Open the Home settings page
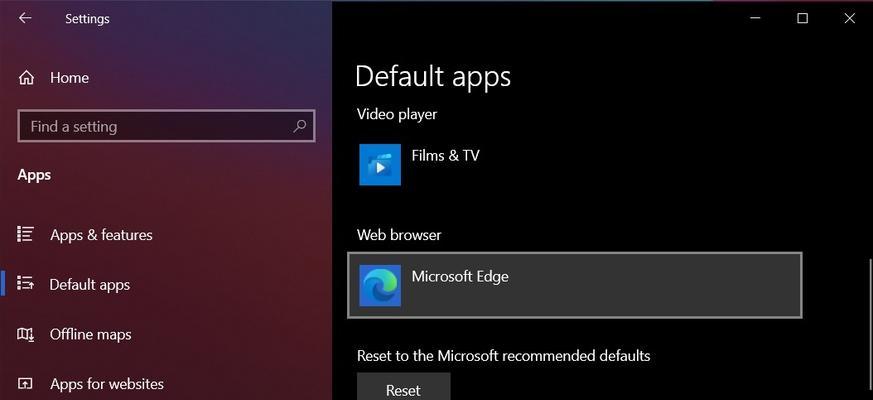This screenshot has width=873, height=400. coord(69,78)
